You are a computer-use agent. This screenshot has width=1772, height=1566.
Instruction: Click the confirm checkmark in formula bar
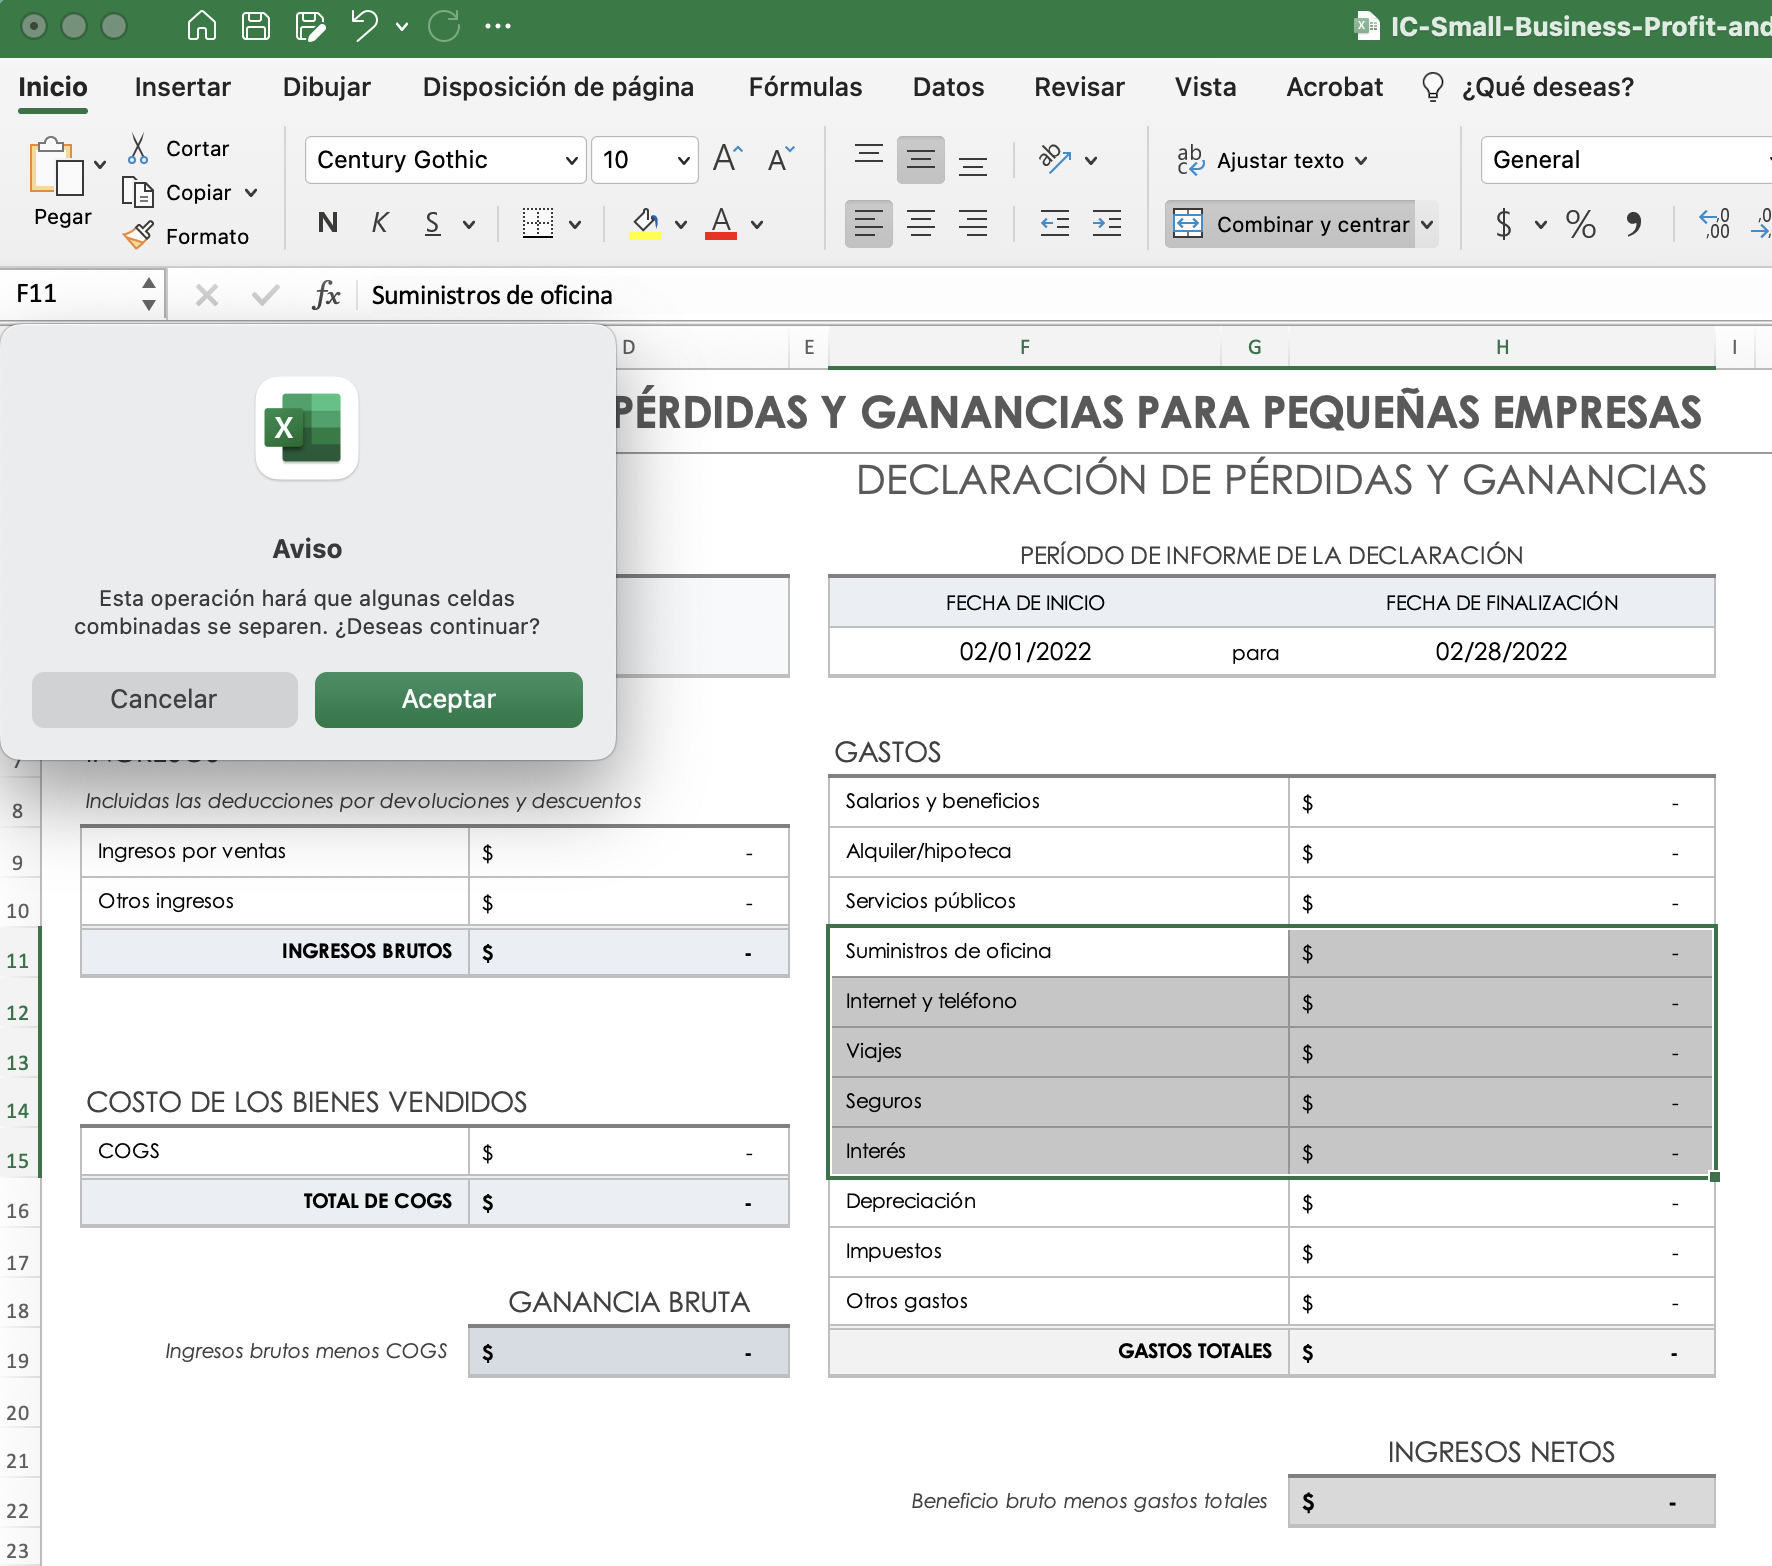tap(265, 295)
